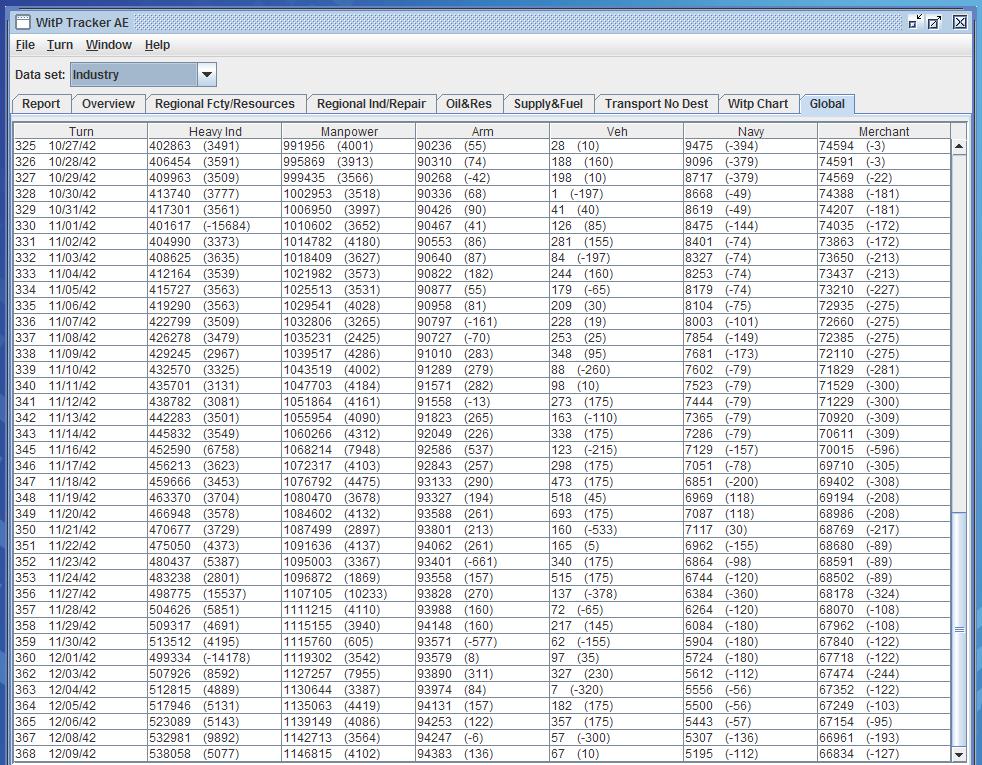Select Merchant cell 70015 (-596)
Viewport: 982px width, 765px height.
click(884, 449)
